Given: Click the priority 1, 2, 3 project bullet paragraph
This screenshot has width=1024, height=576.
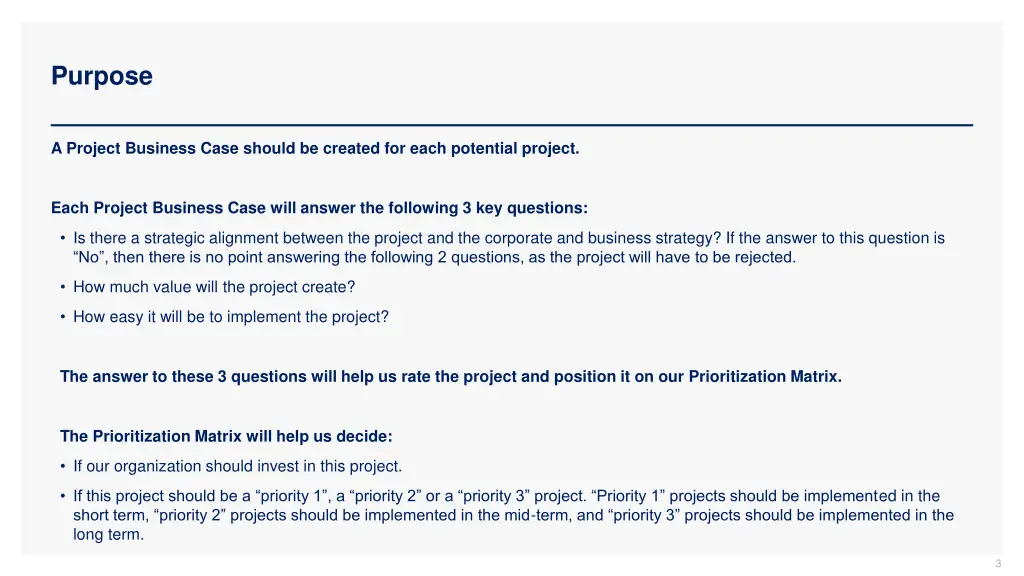Looking at the screenshot, I should tap(513, 515).
